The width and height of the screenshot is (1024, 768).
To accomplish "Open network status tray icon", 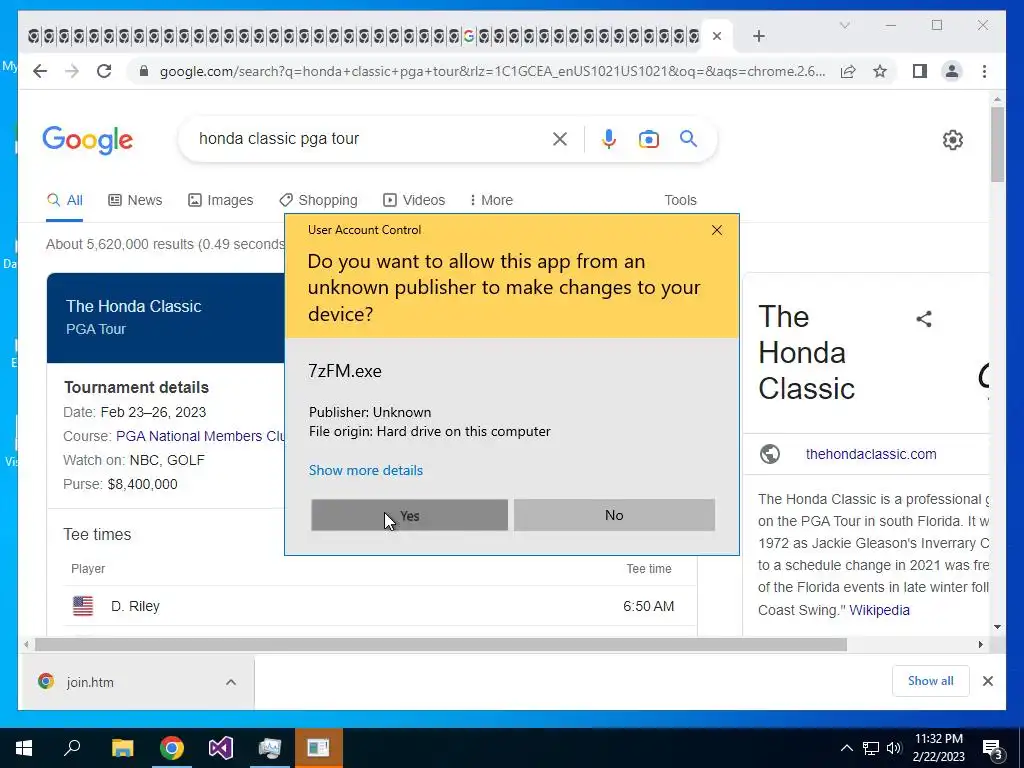I will (871, 748).
